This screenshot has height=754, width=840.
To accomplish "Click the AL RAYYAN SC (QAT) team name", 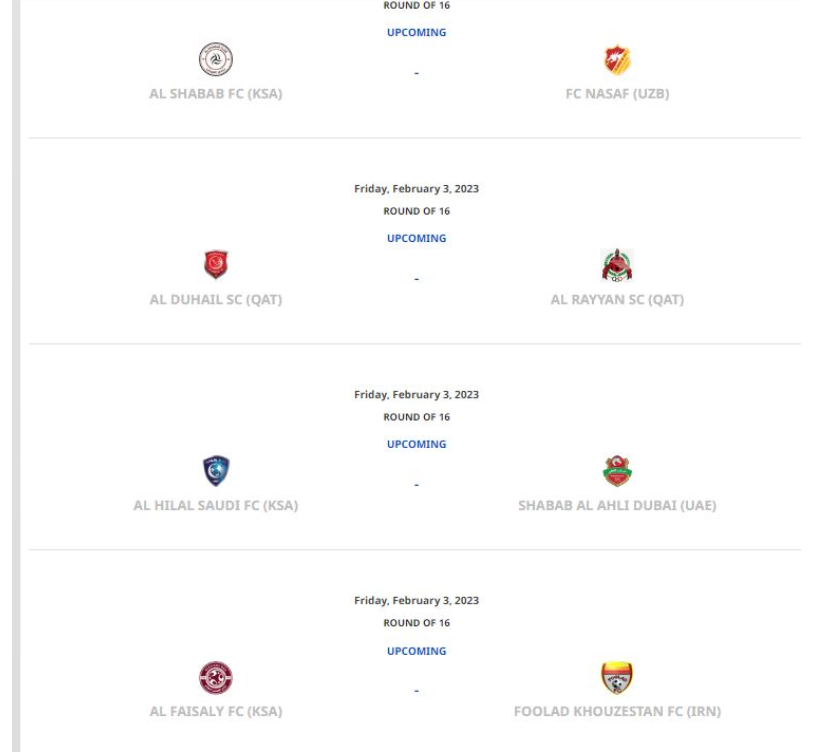I will (617, 300).
